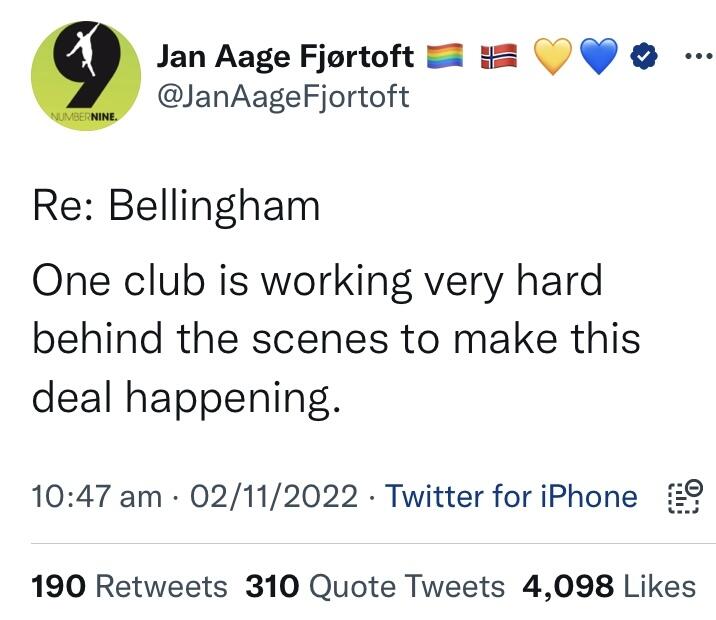This screenshot has height=620, width=716.
Task: Click the "deal happening." tweet line
Action: click(187, 398)
